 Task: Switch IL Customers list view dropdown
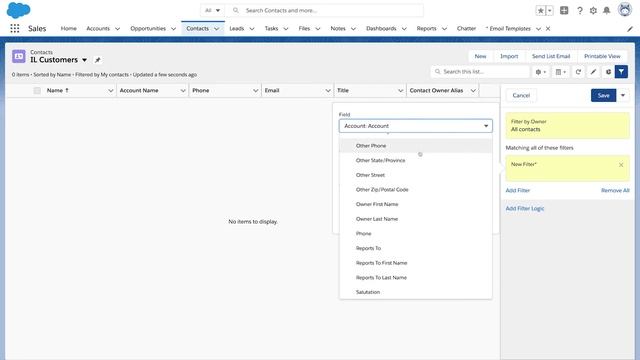(84, 60)
